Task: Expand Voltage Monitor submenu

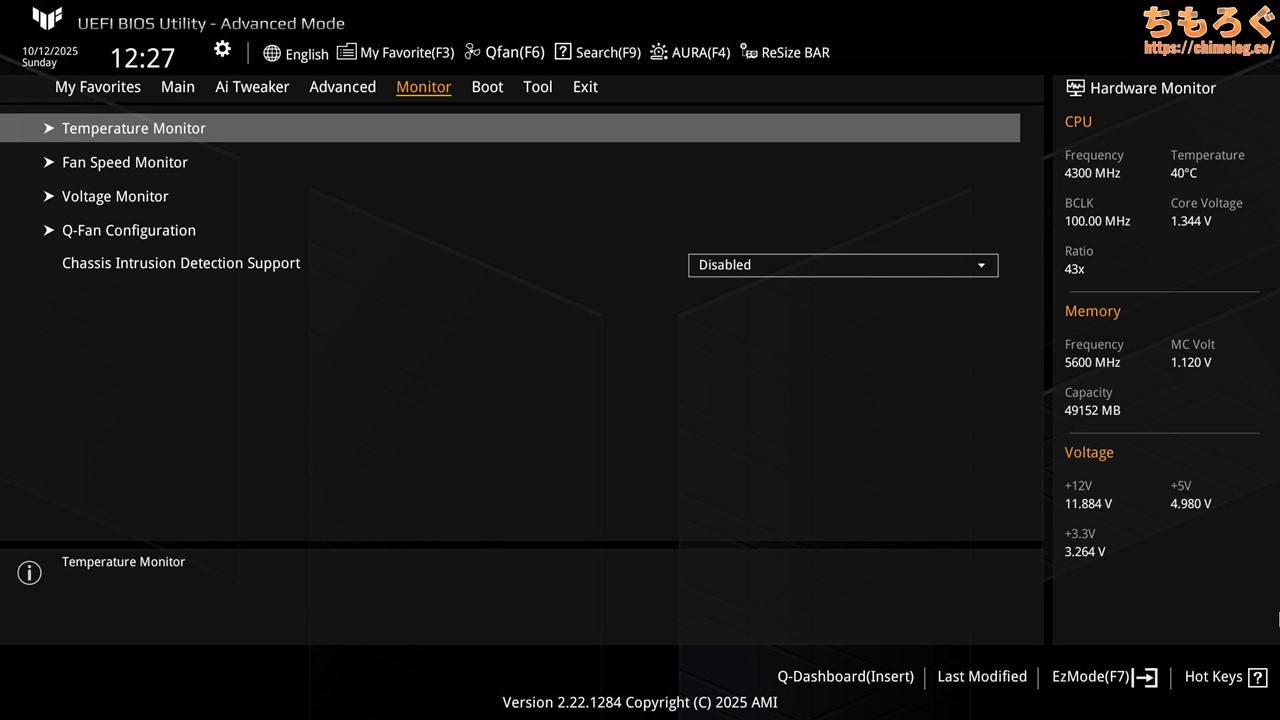Action: tap(115, 196)
